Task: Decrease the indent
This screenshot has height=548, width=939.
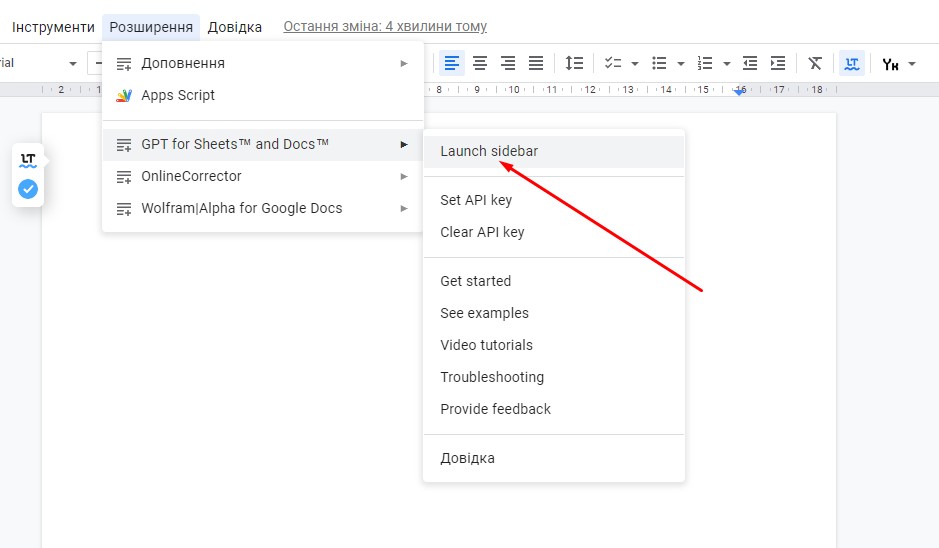Action: (x=750, y=63)
